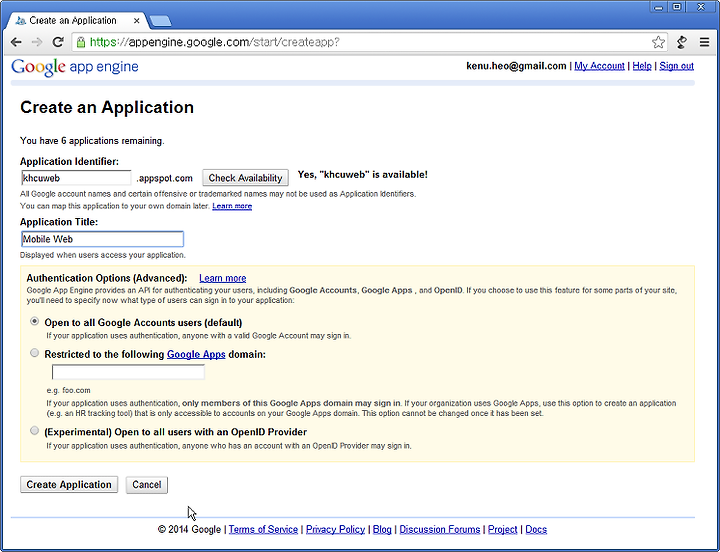The width and height of the screenshot is (720, 552).
Task: Open Terms of Service in footer
Action: 263,529
